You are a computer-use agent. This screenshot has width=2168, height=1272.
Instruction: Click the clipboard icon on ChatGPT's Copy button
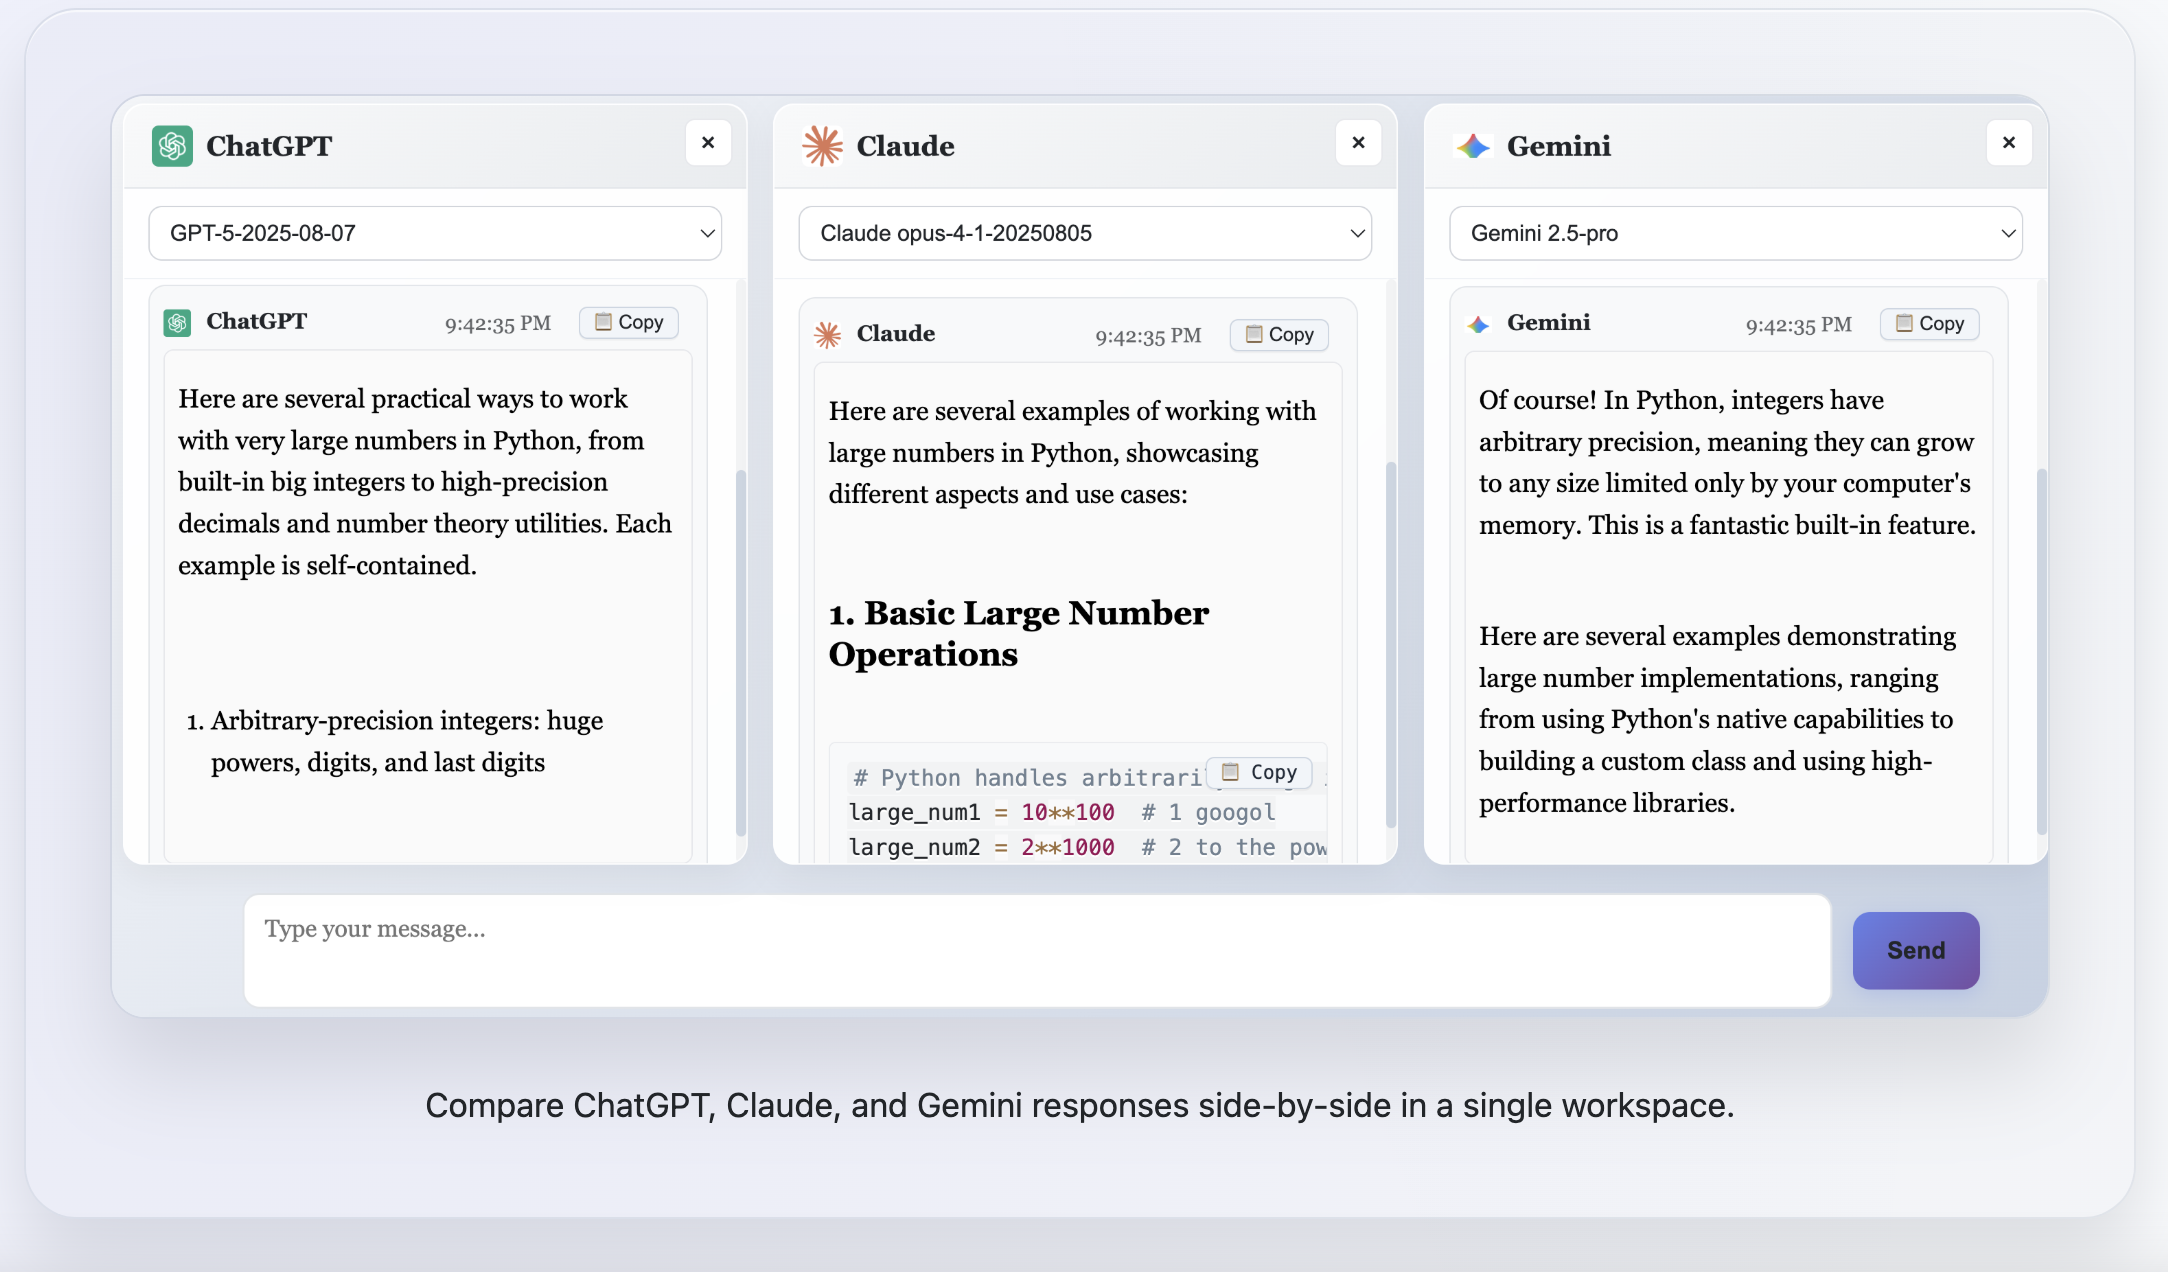click(603, 322)
